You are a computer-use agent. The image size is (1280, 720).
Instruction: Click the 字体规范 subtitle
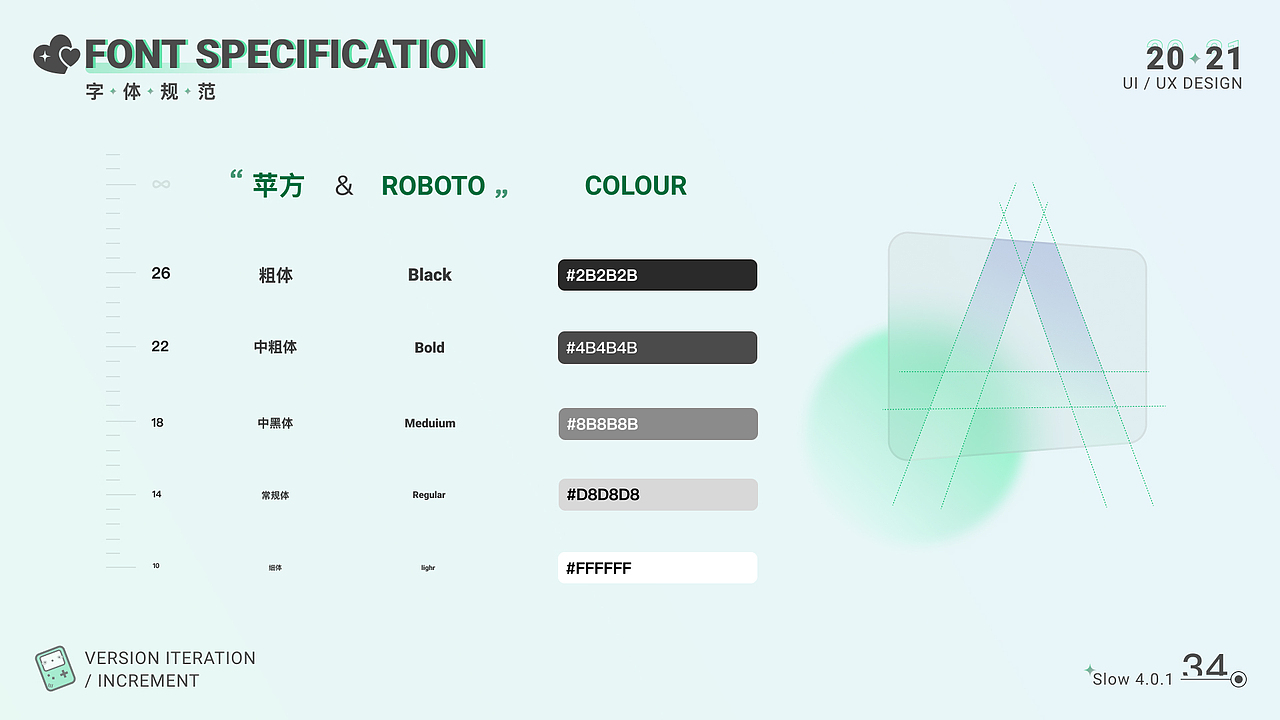[151, 92]
